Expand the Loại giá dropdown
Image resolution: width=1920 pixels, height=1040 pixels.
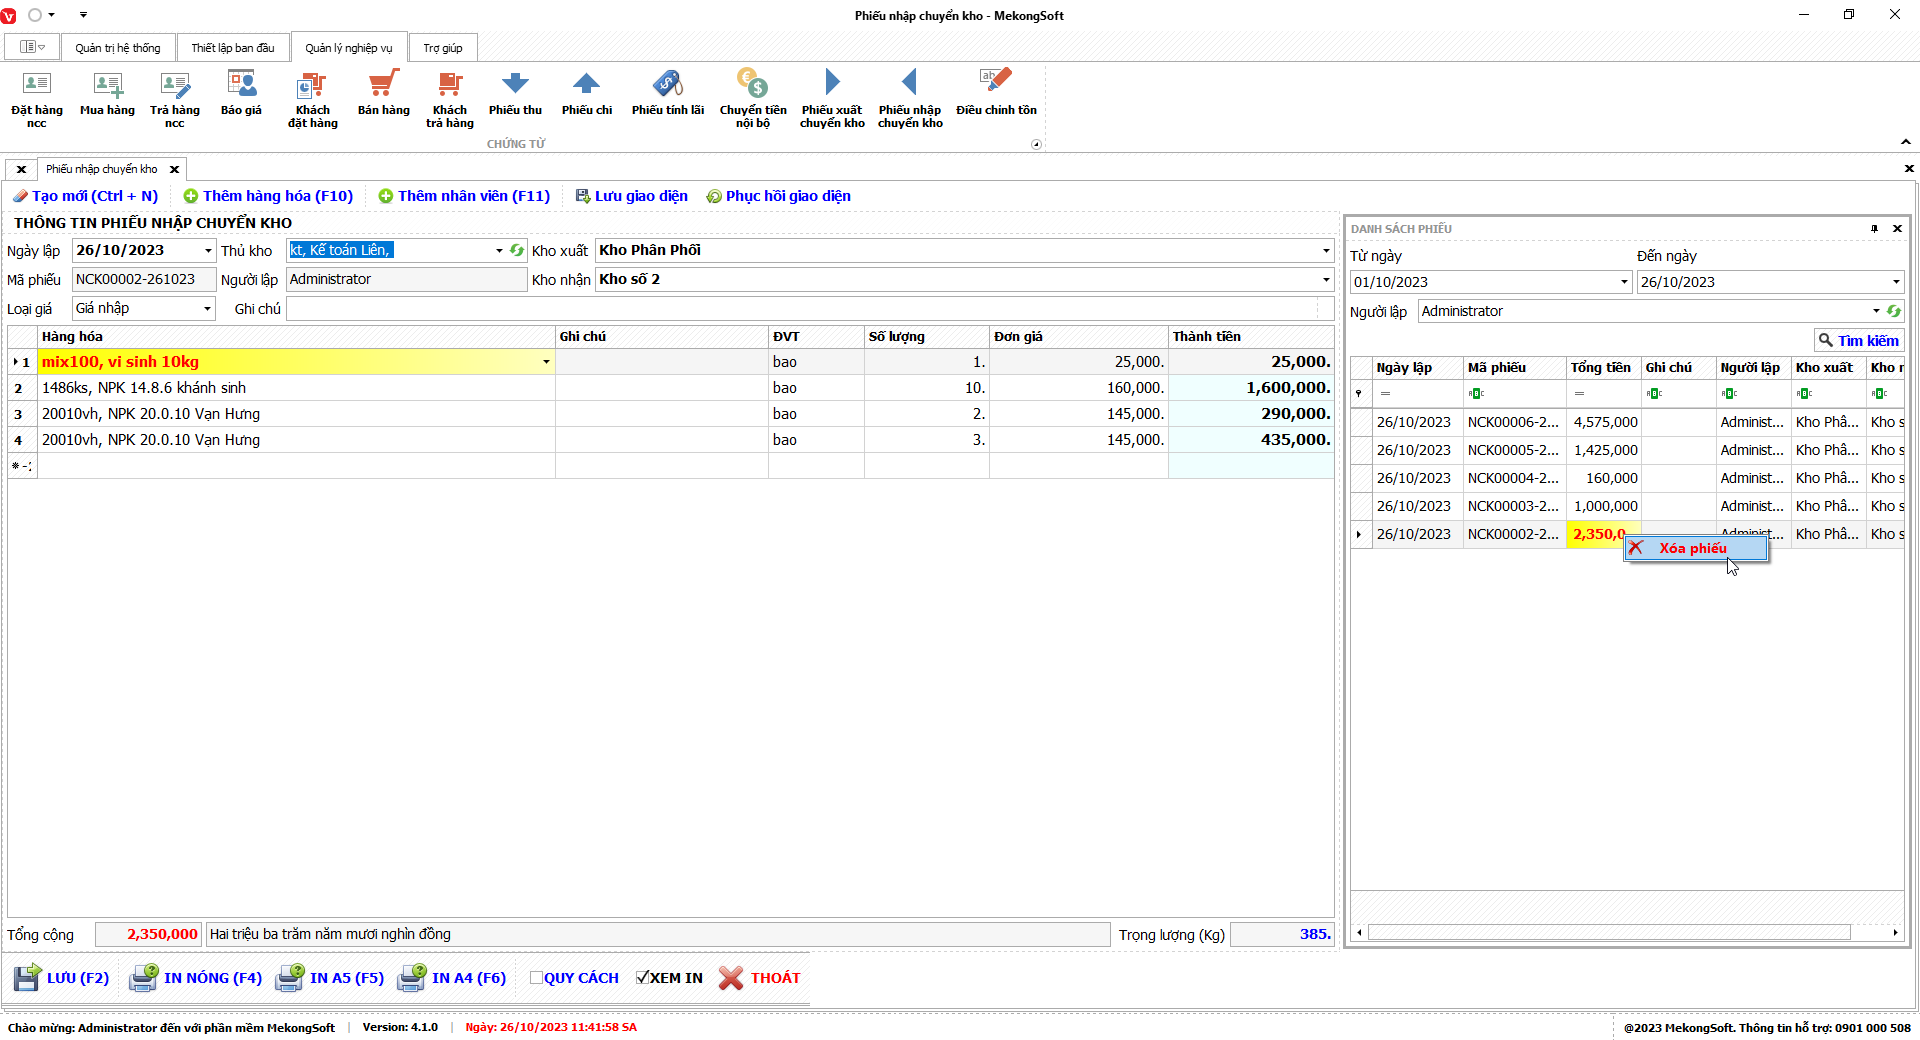207,309
